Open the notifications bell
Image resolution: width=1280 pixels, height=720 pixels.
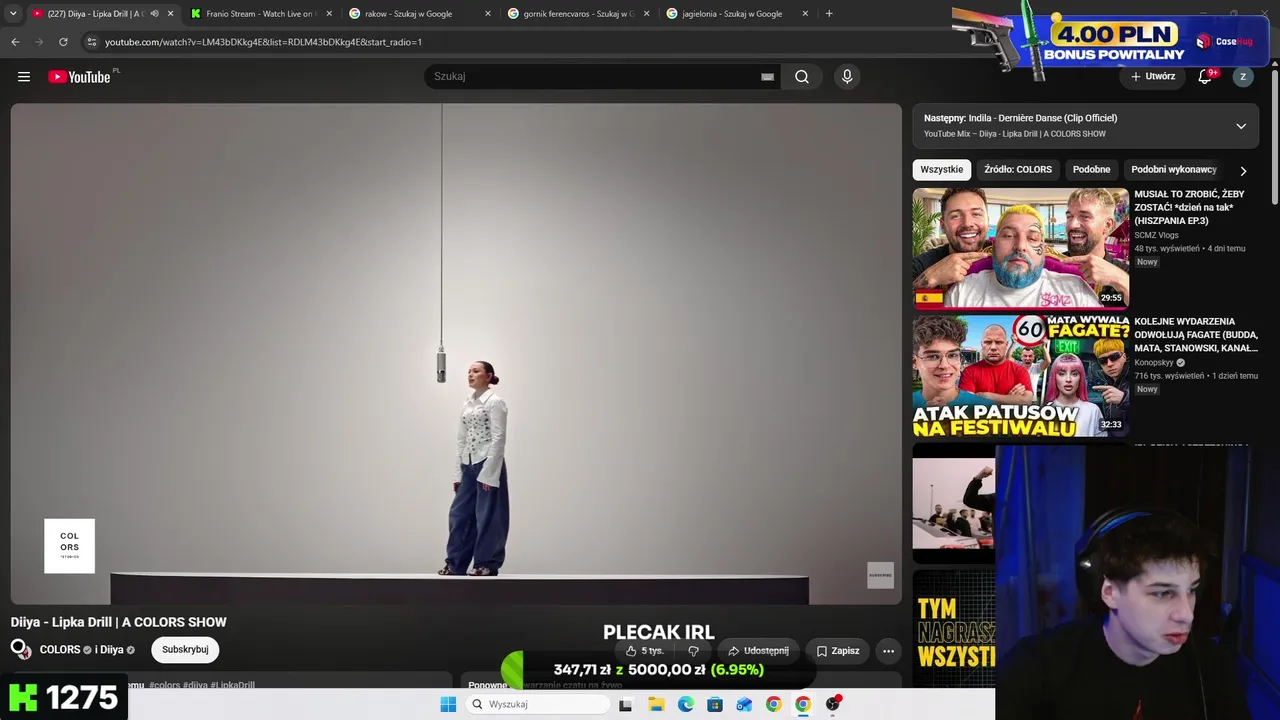tap(1205, 77)
